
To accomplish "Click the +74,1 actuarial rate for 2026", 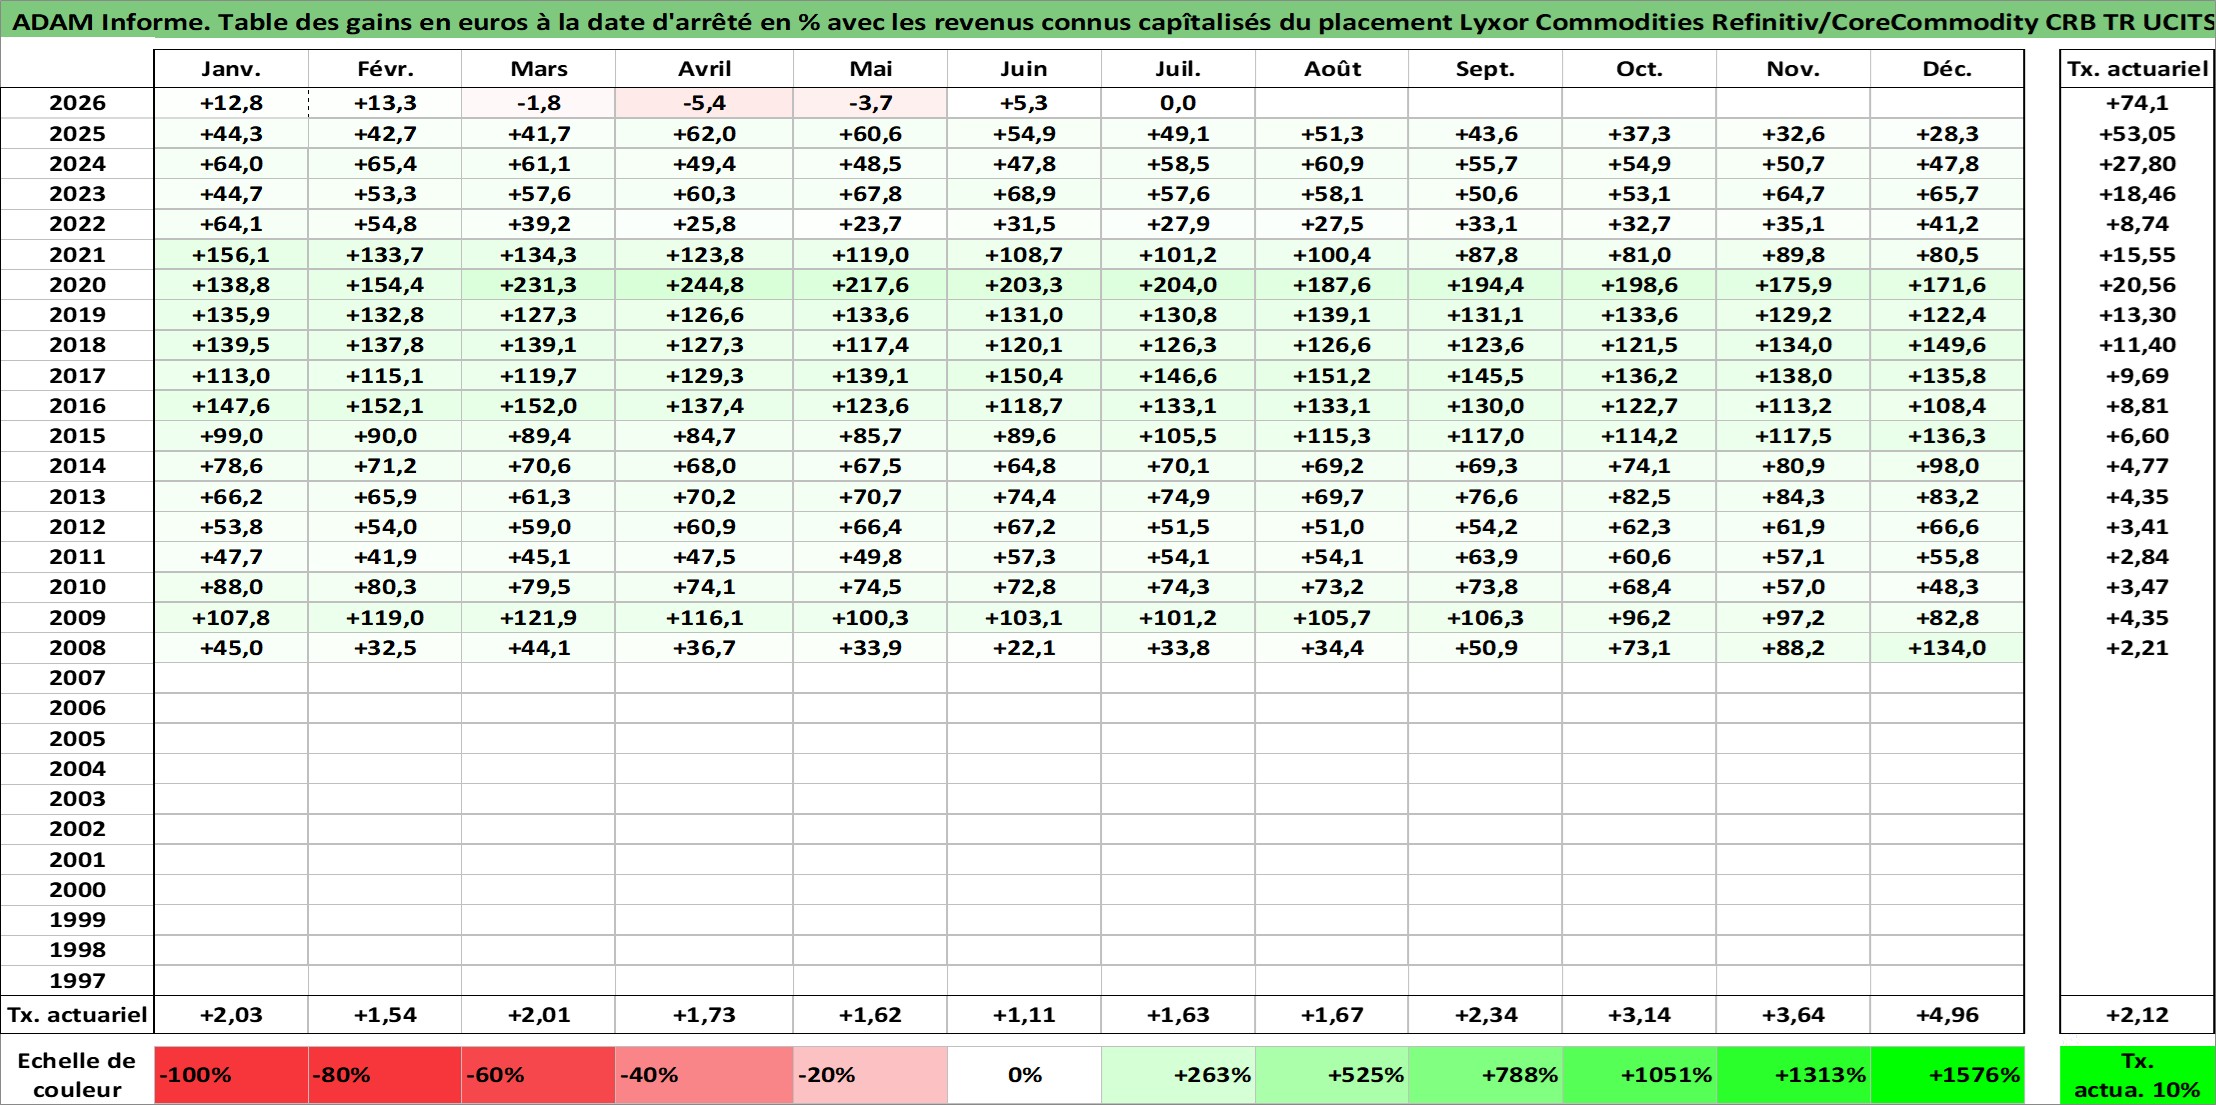I will (2137, 103).
